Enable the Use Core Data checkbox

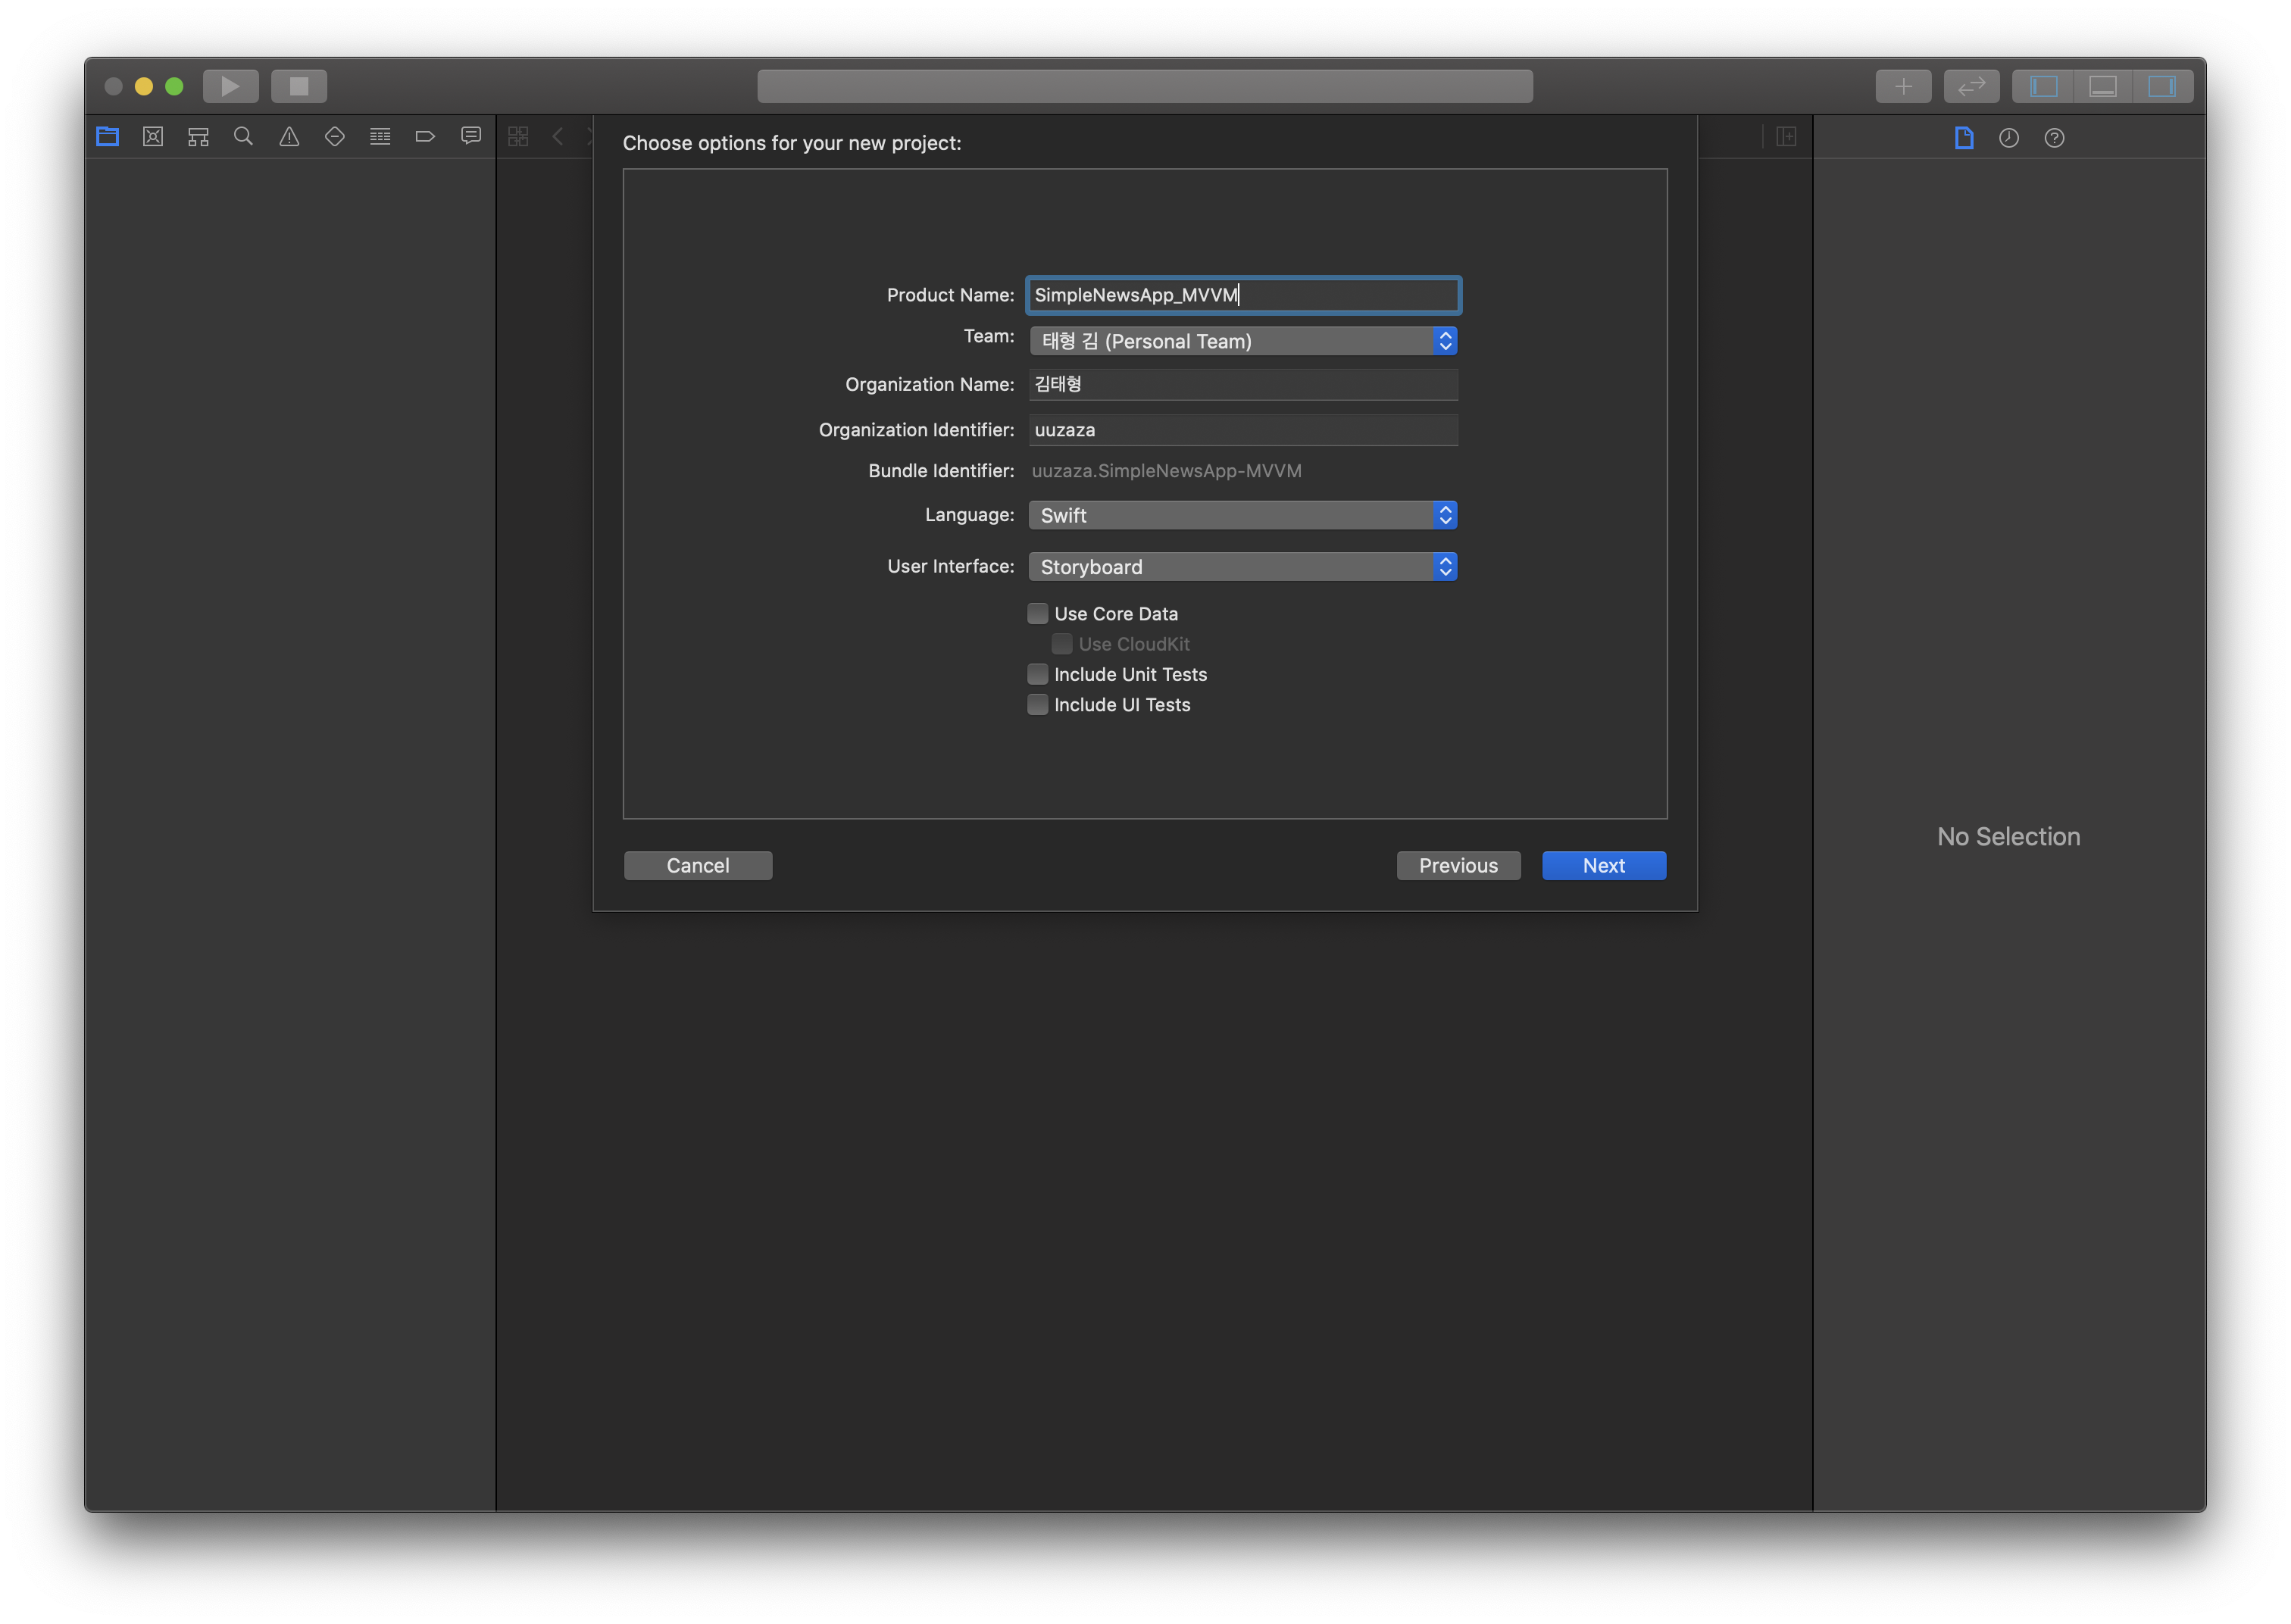(1038, 613)
